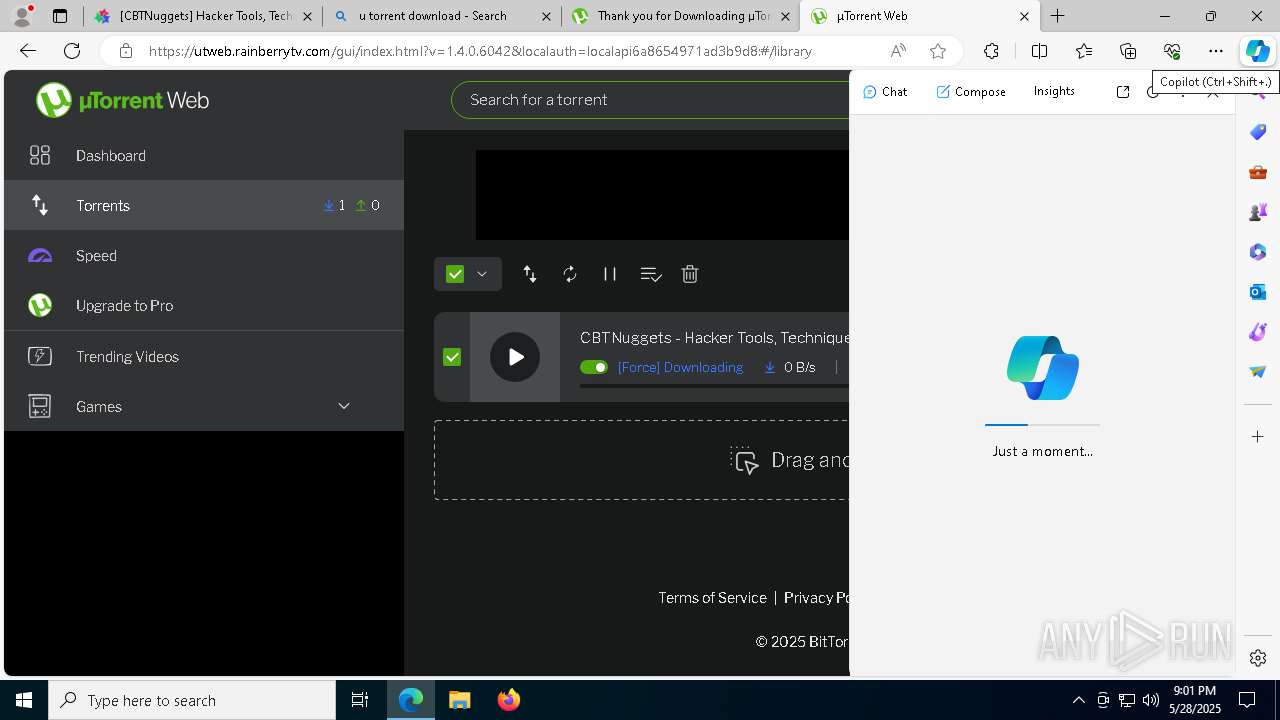This screenshot has height=720, width=1280.
Task: Add sidebar app with plus icon
Action: [1258, 436]
